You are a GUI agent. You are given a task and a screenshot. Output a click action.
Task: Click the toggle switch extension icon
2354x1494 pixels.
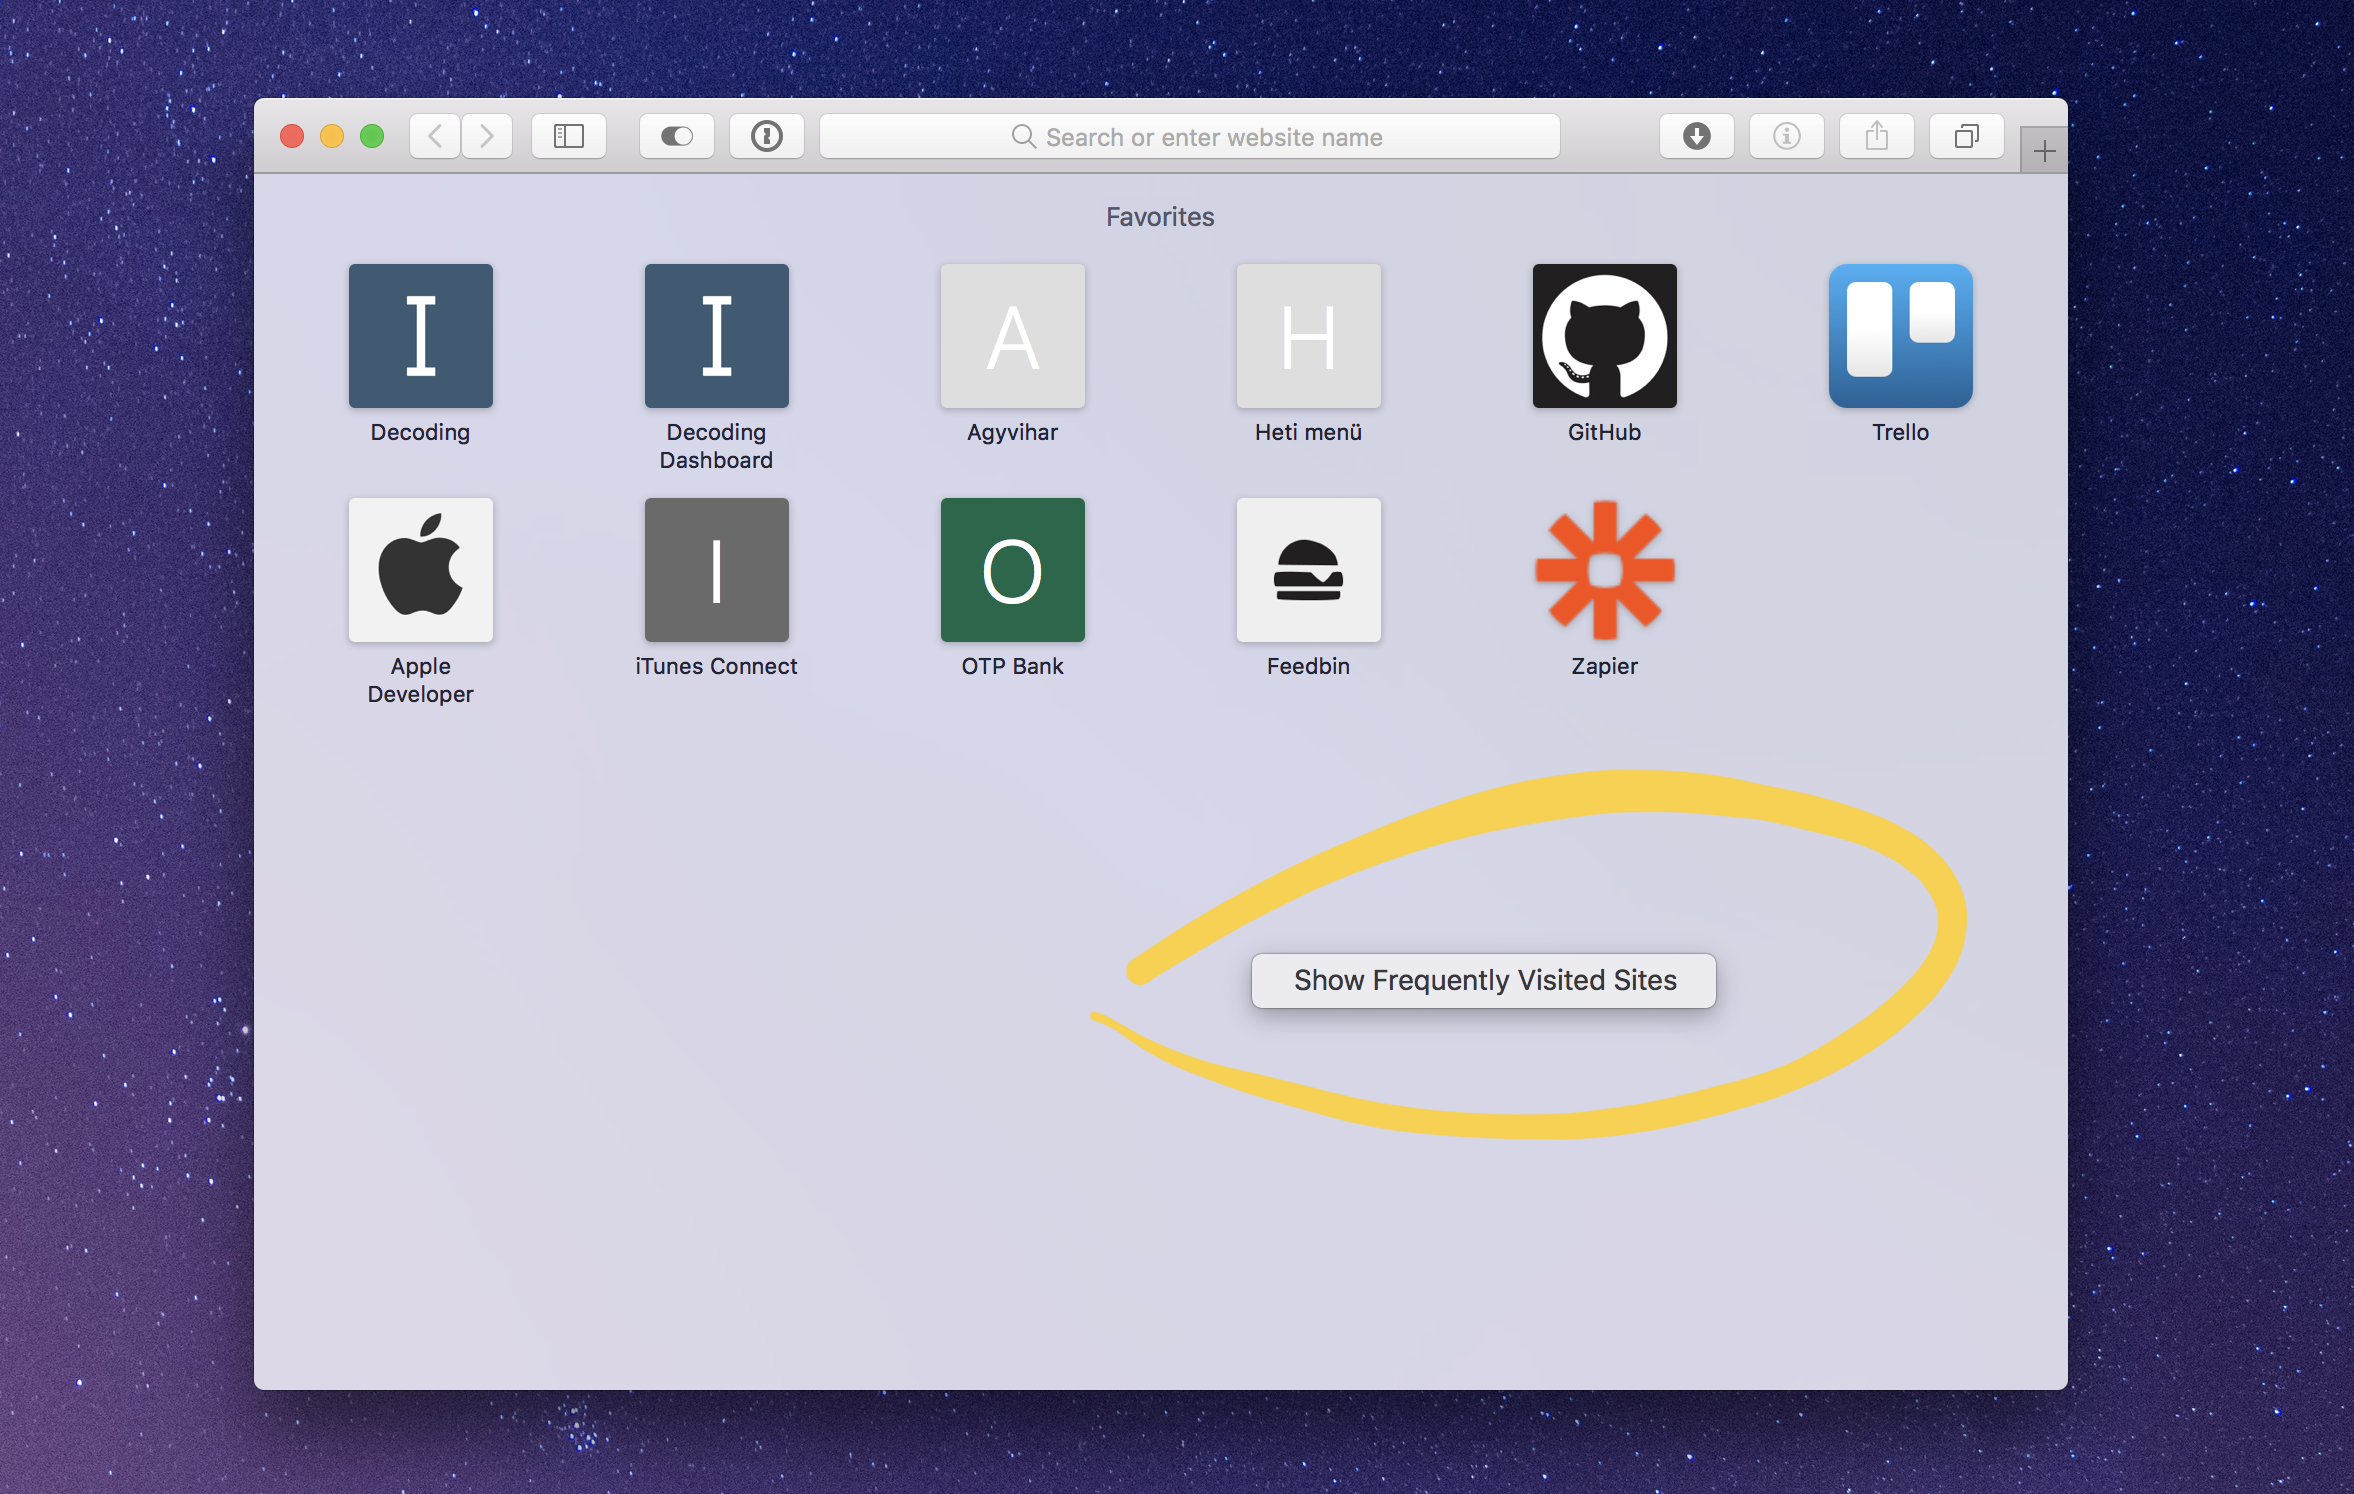tap(677, 136)
